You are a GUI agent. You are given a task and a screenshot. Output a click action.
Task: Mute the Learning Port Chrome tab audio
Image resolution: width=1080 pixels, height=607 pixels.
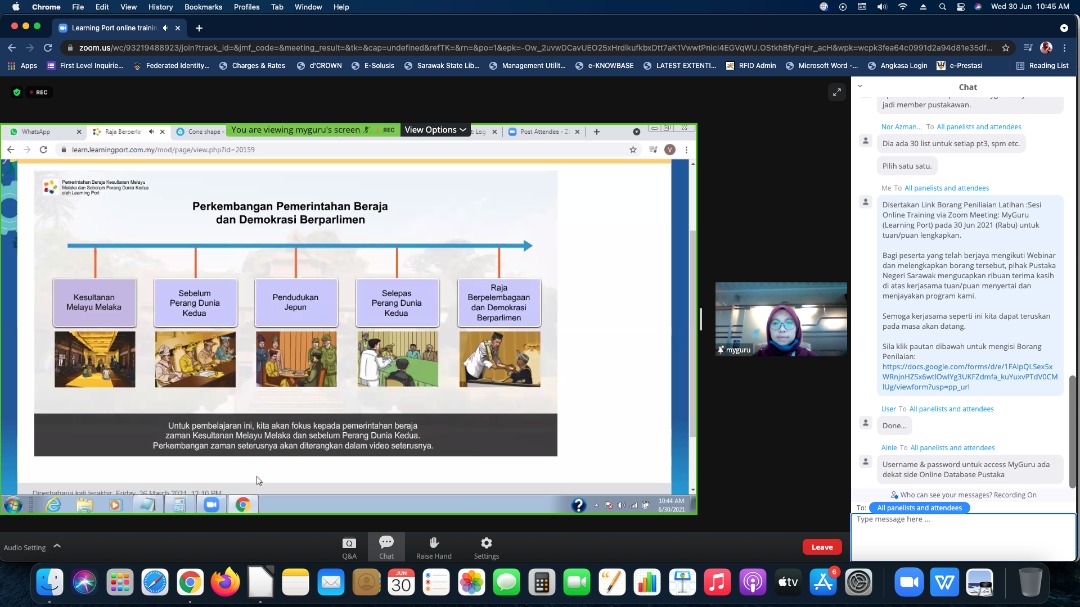[x=165, y=28]
